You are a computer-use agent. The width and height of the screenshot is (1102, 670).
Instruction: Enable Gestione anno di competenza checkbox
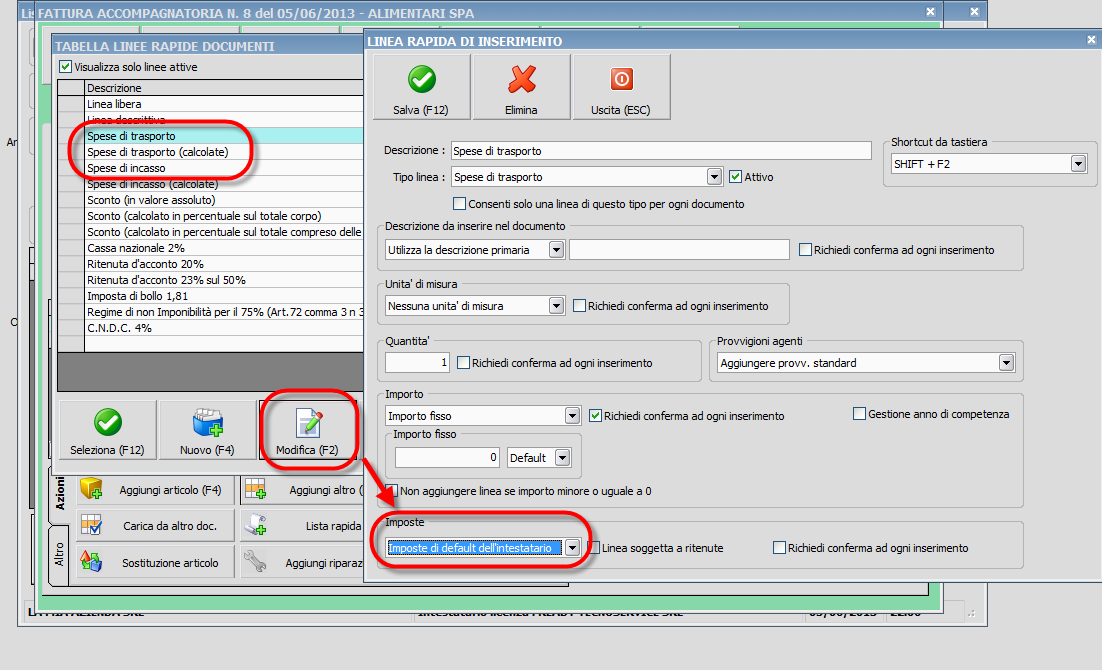coord(859,413)
